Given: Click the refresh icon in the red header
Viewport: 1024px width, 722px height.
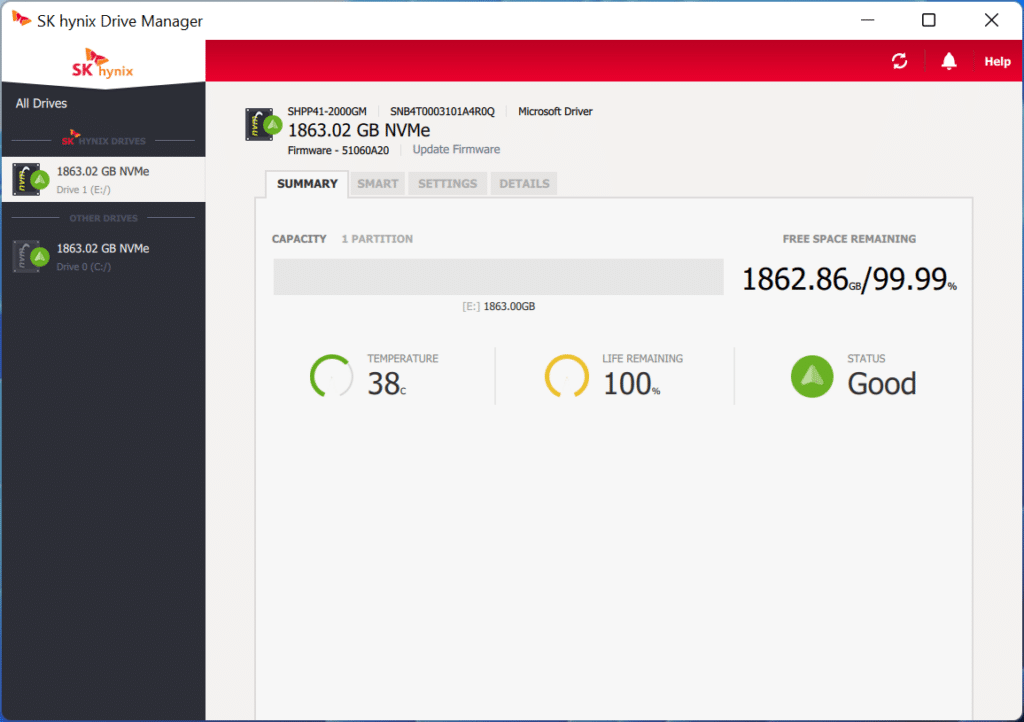Looking at the screenshot, I should tap(899, 61).
